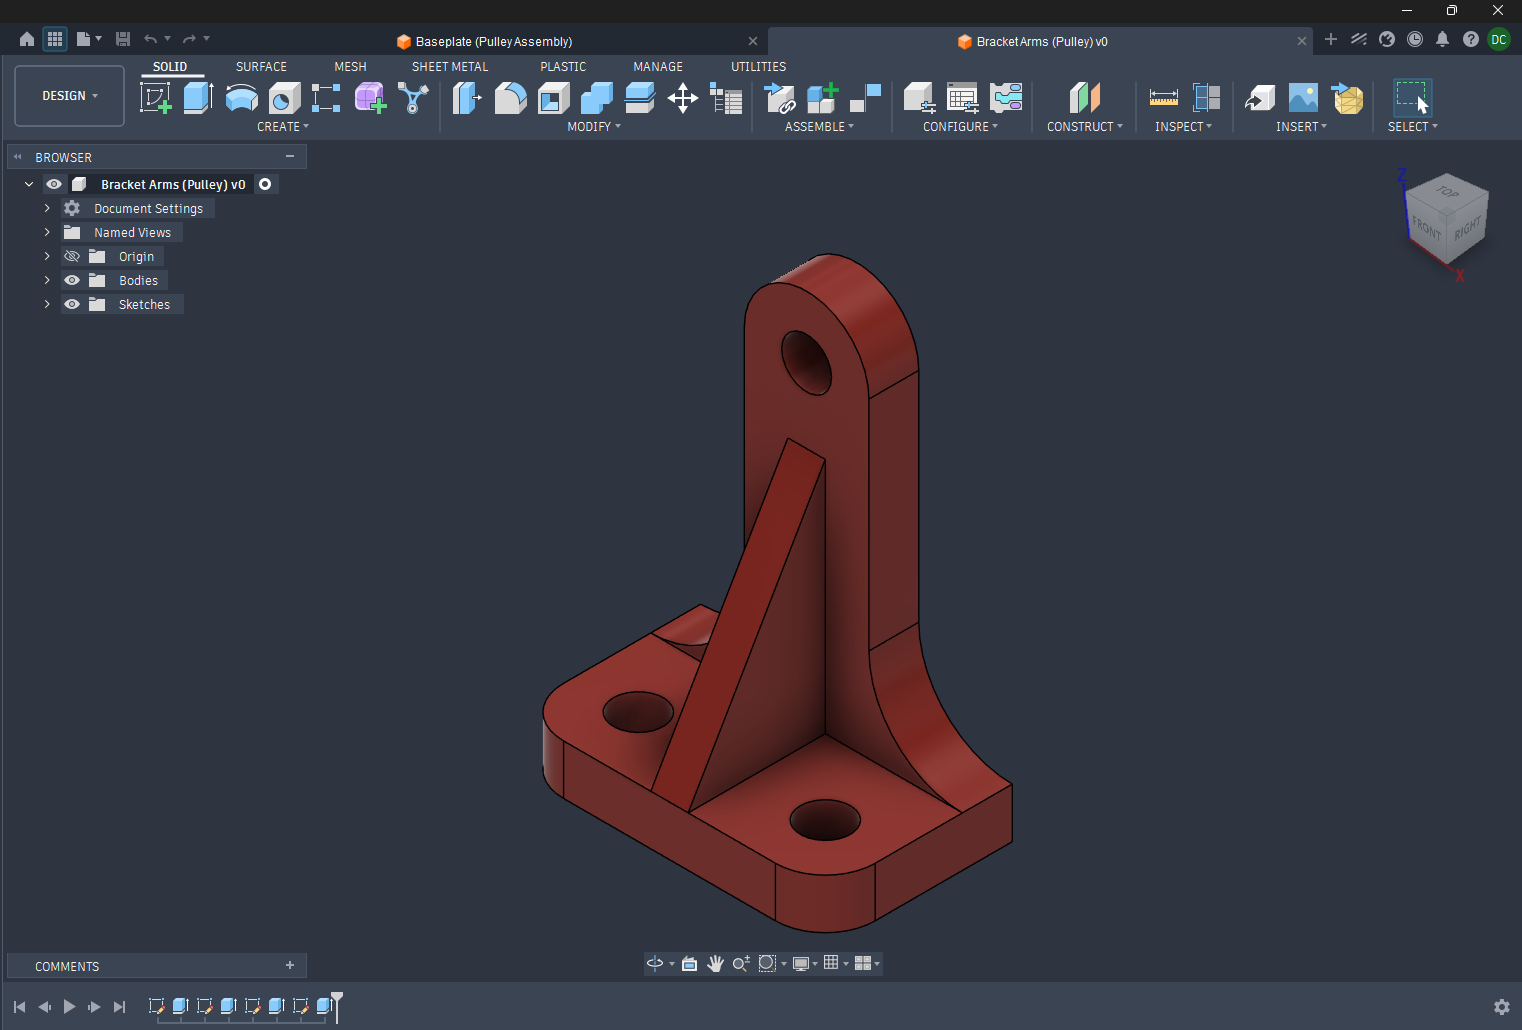Viewport: 1522px width, 1030px height.
Task: Toggle visibility of the Origin folder
Action: coord(72,256)
